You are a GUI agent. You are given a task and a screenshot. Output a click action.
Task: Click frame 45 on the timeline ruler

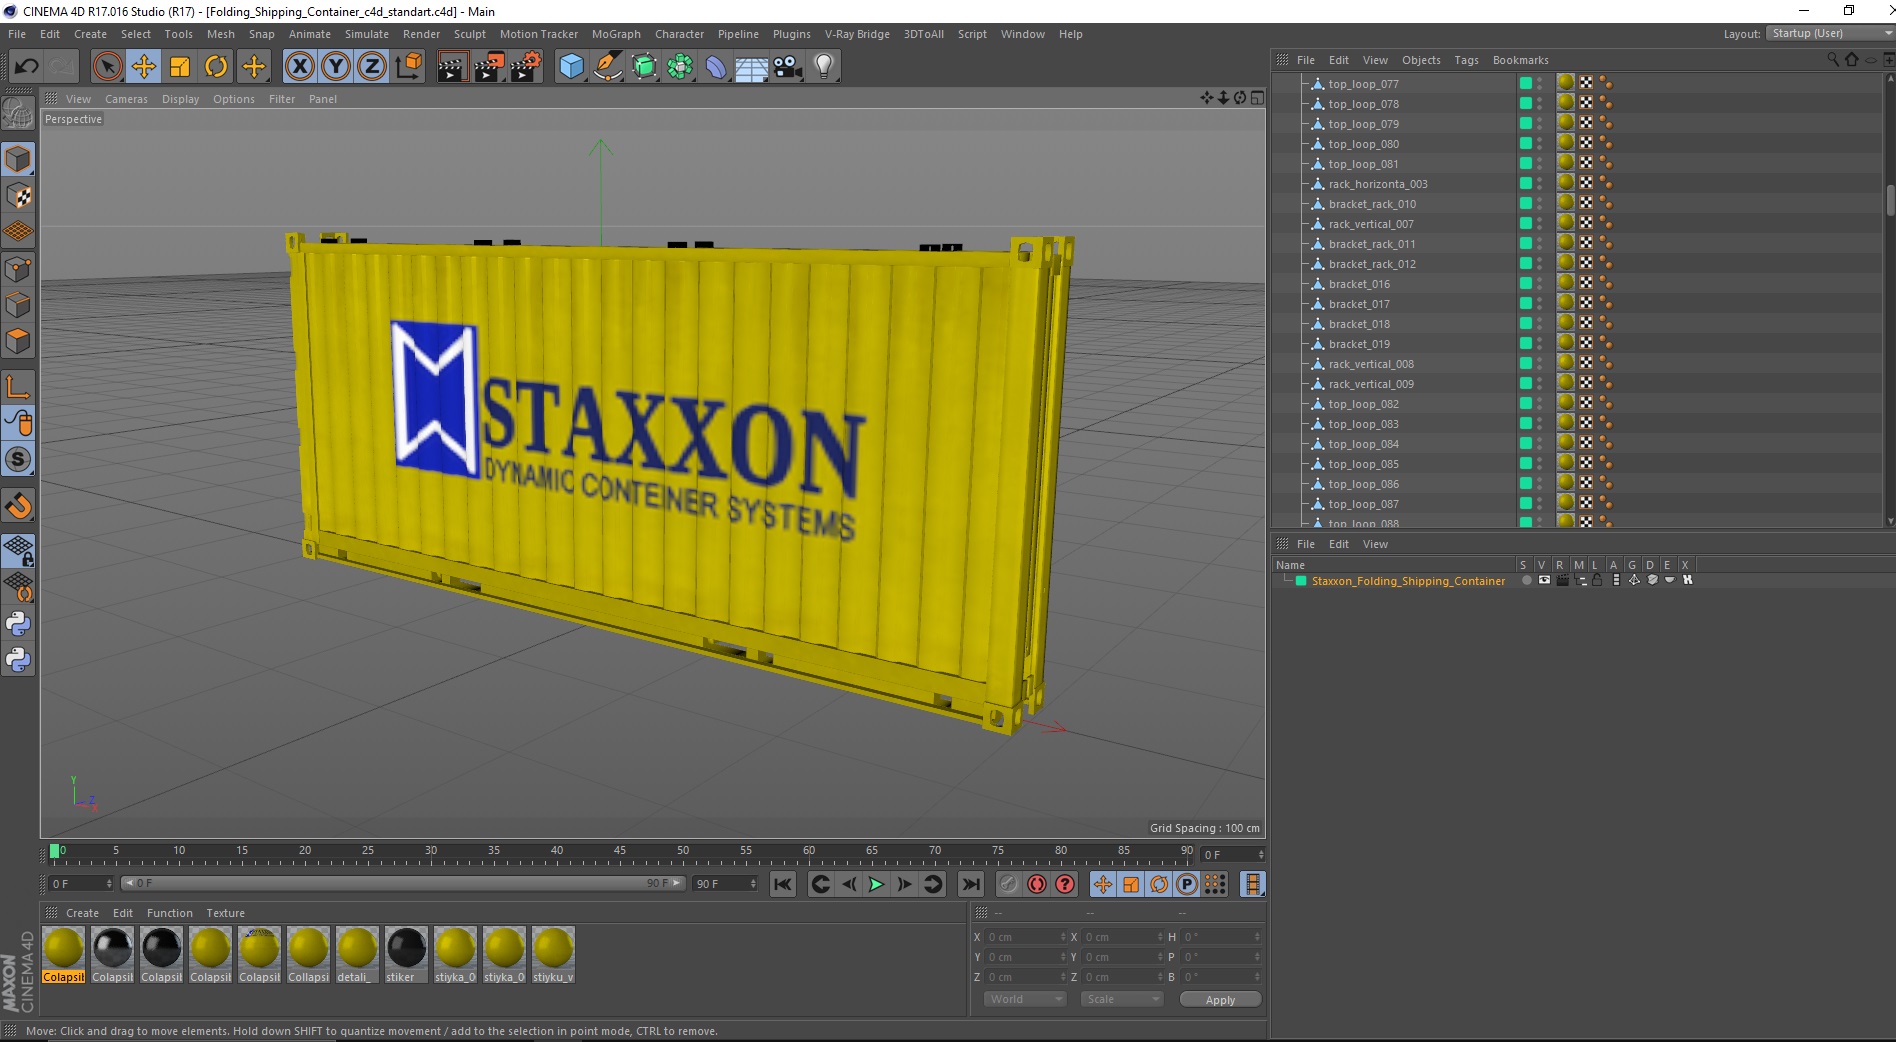620,851
